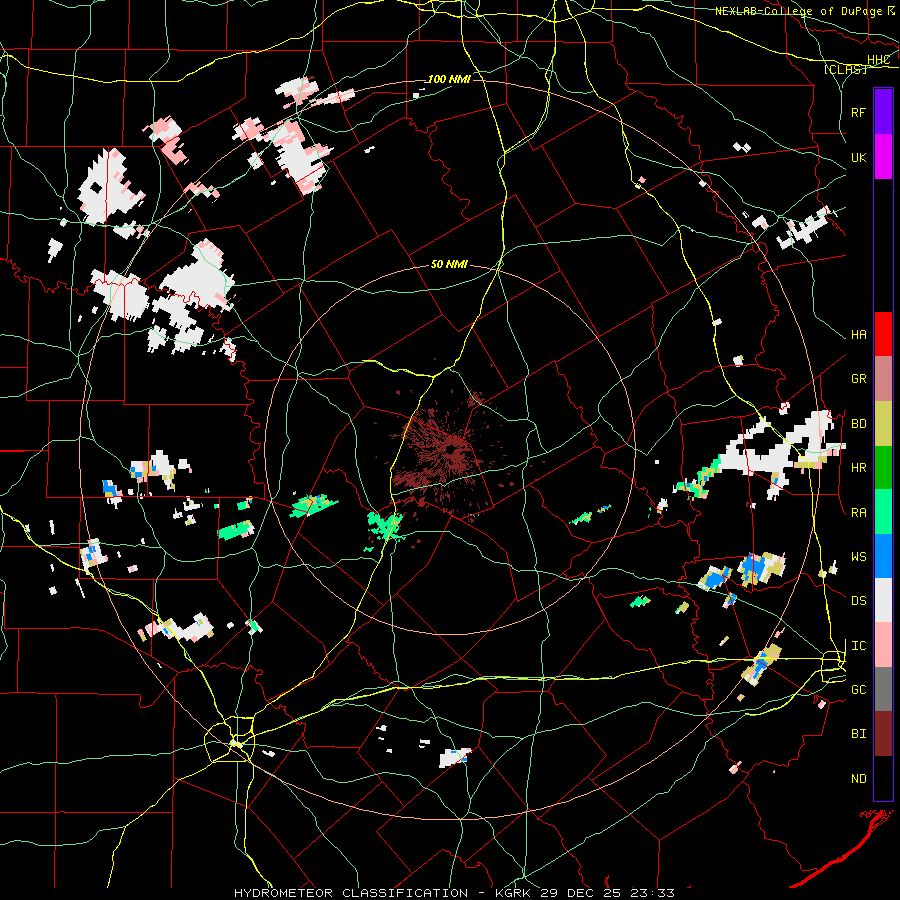900x900 pixels.
Task: Click the "WS" legend label
Action: coord(858,556)
